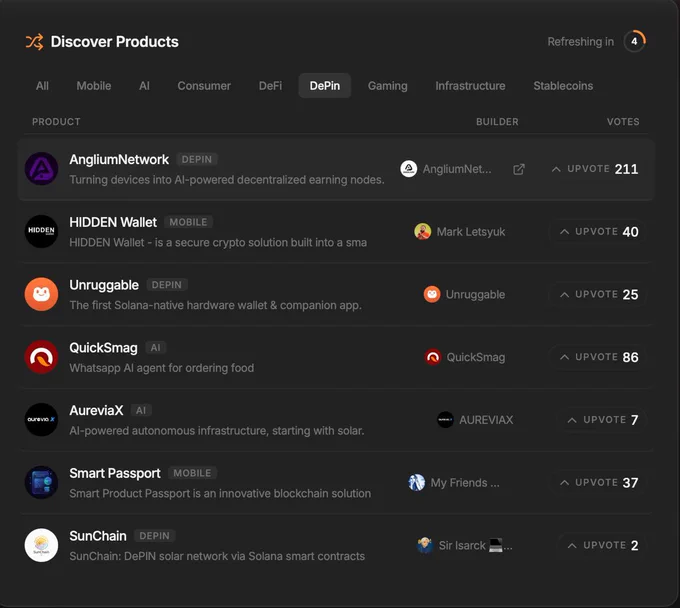Open the AureviaX product title
The height and width of the screenshot is (608, 680).
(x=96, y=410)
